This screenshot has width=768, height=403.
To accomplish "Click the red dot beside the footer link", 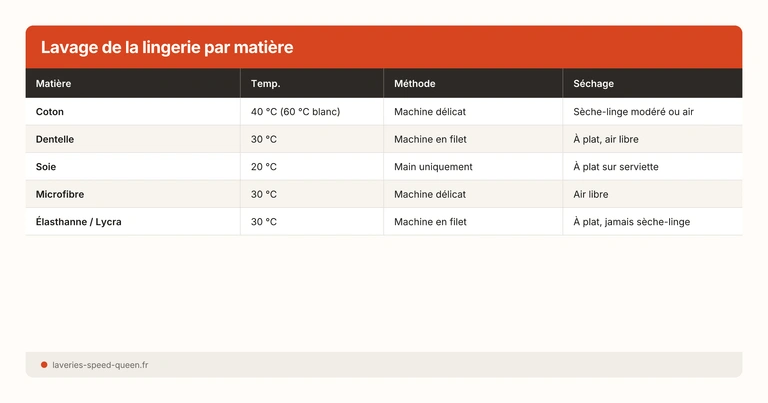I will pos(44,365).
